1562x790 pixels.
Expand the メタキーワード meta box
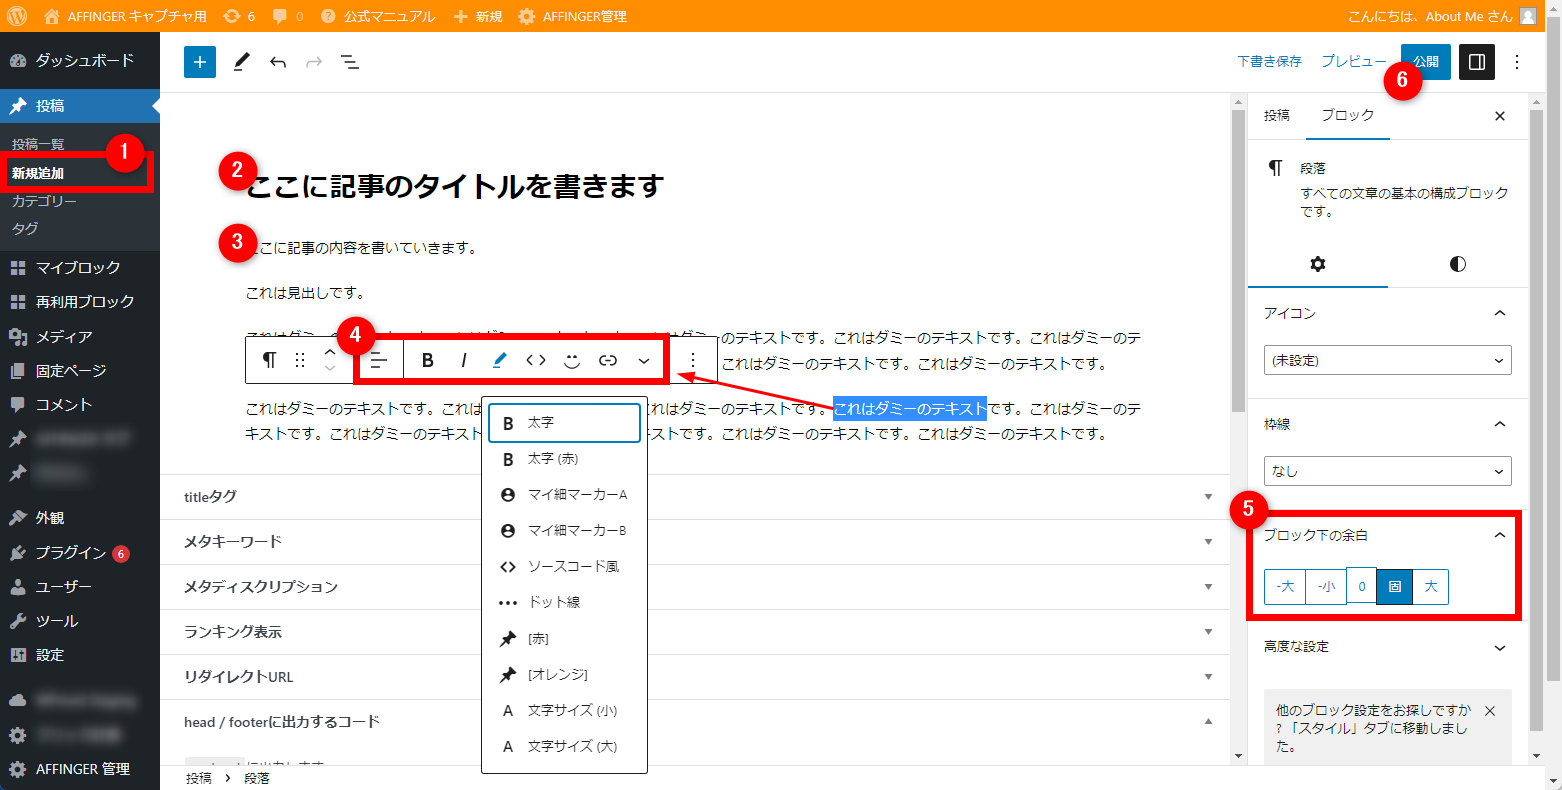pos(695,542)
